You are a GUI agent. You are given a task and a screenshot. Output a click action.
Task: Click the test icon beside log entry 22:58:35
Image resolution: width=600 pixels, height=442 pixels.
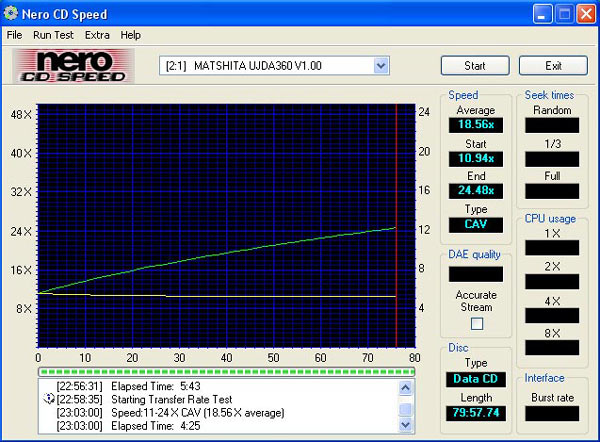49,399
